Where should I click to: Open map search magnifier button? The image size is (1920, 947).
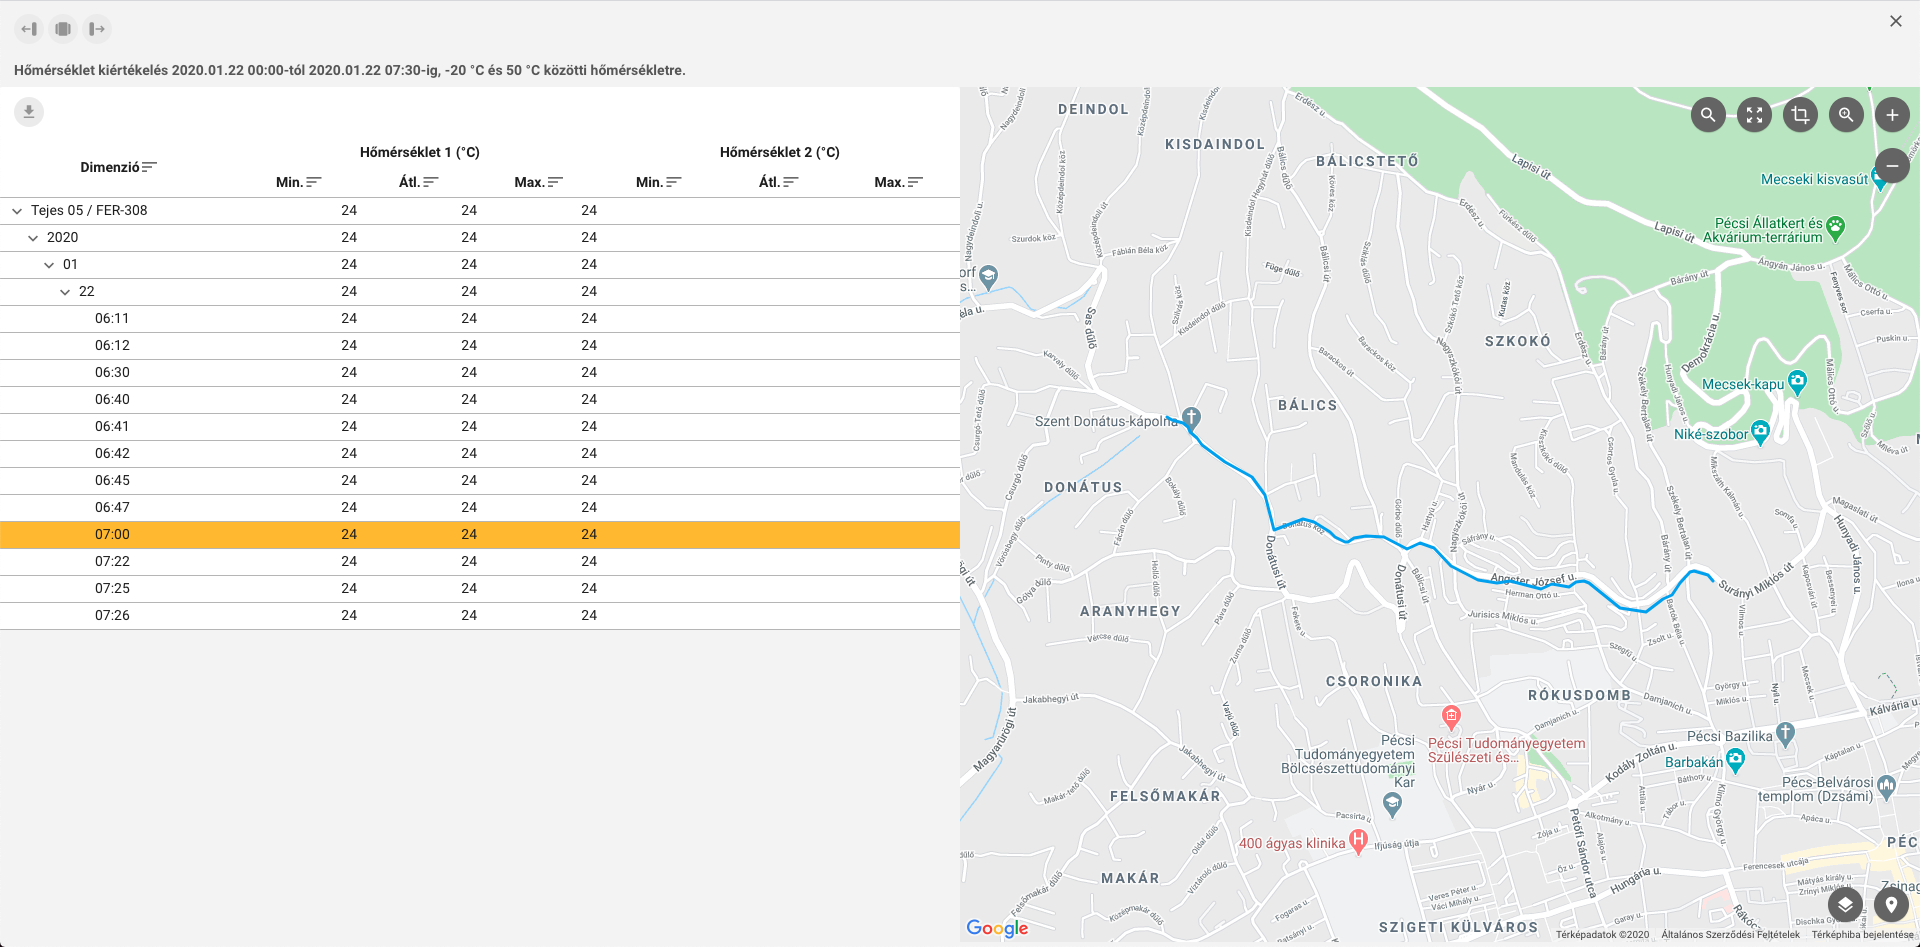coord(1708,115)
